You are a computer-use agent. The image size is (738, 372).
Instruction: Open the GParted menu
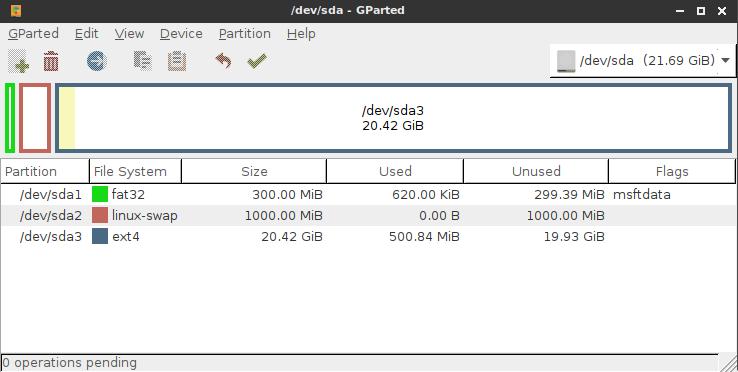tap(33, 34)
